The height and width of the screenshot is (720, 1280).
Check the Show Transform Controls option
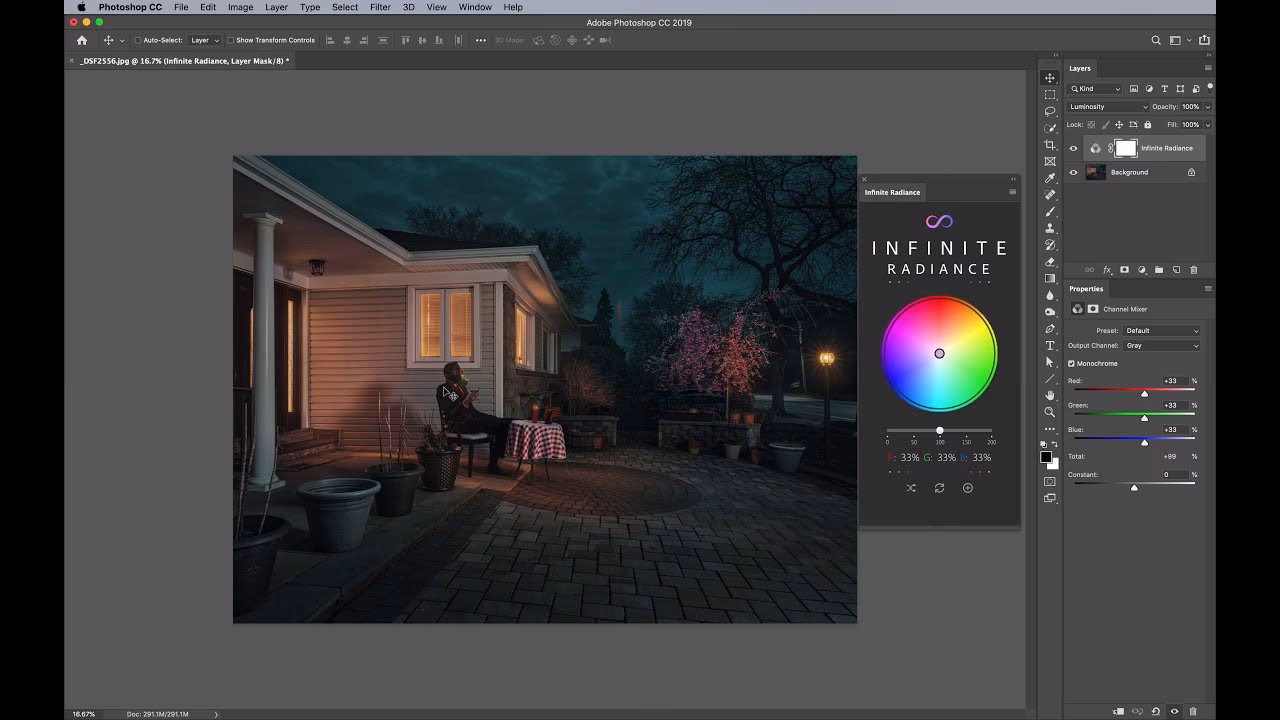click(x=232, y=40)
